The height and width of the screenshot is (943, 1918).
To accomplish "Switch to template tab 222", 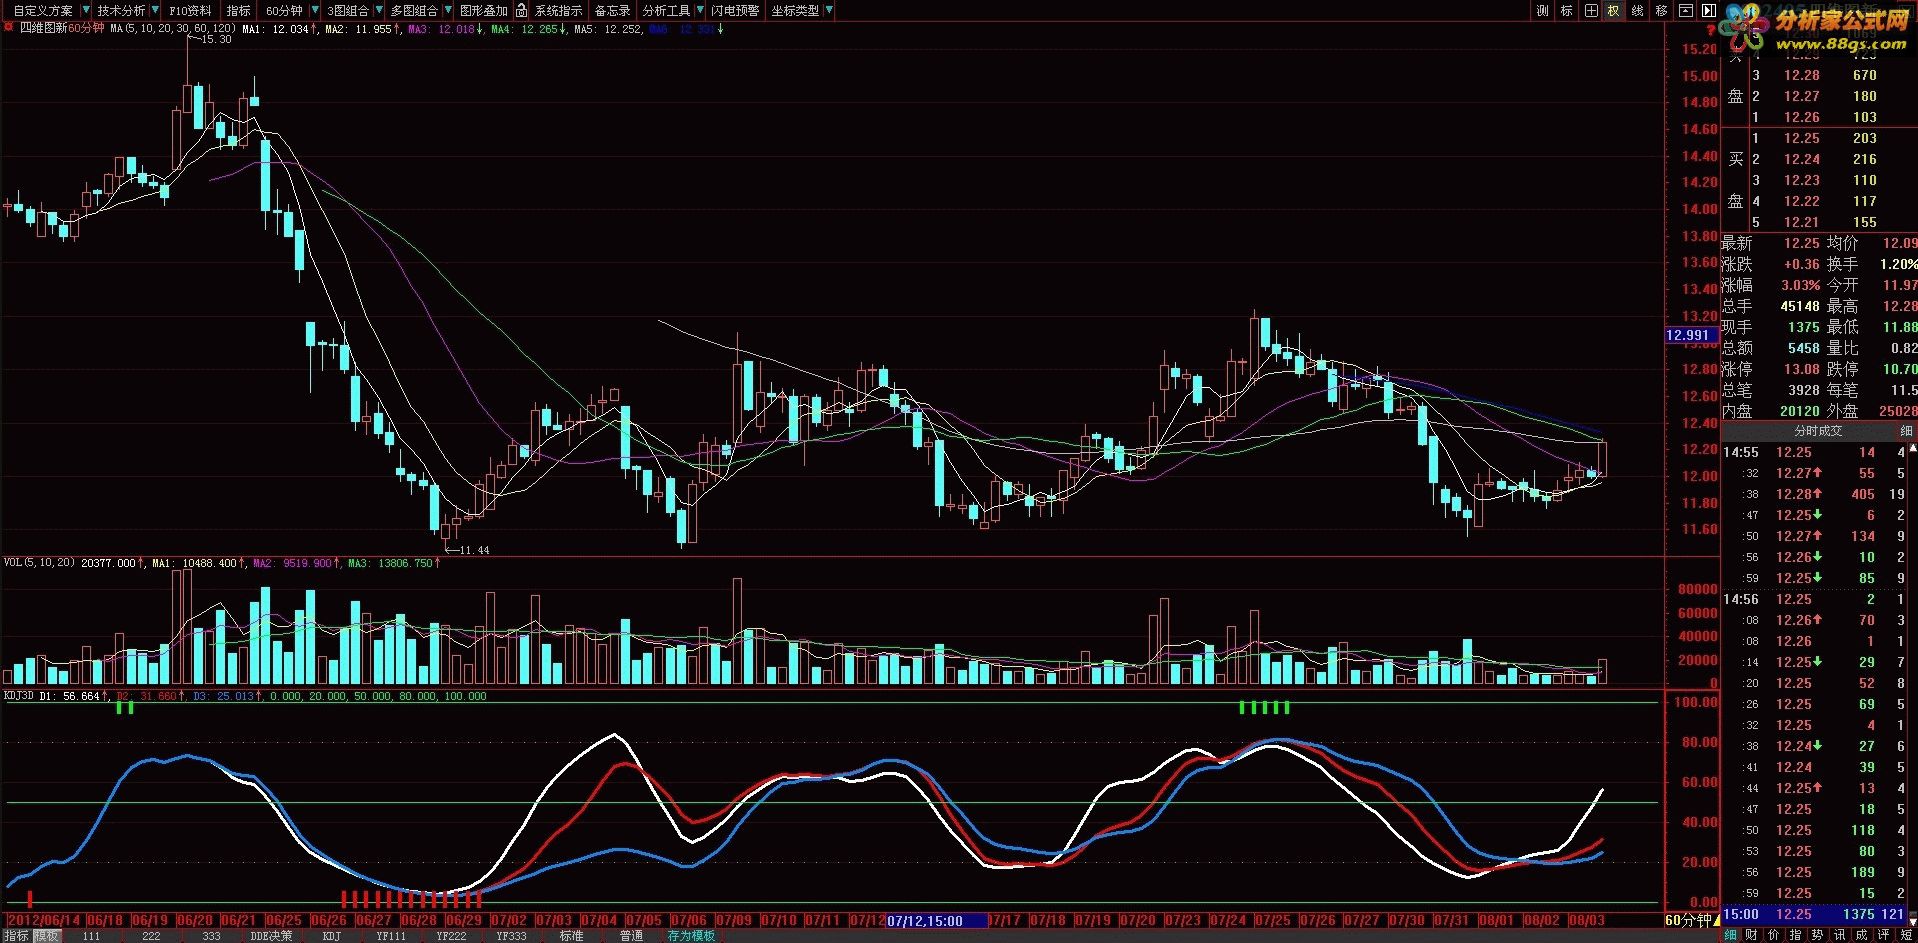I will 151,936.
